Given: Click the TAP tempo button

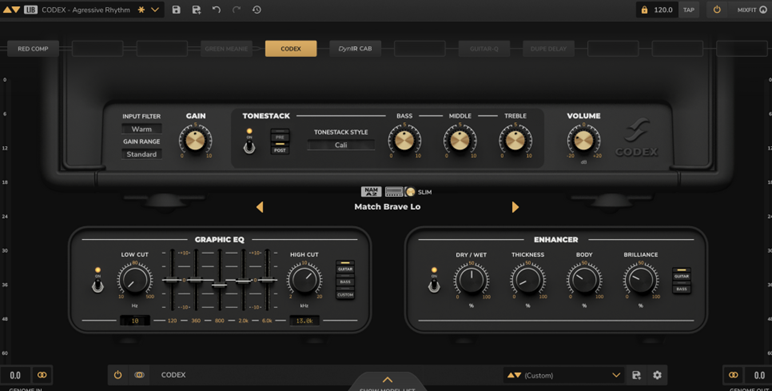Looking at the screenshot, I should click(688, 10).
